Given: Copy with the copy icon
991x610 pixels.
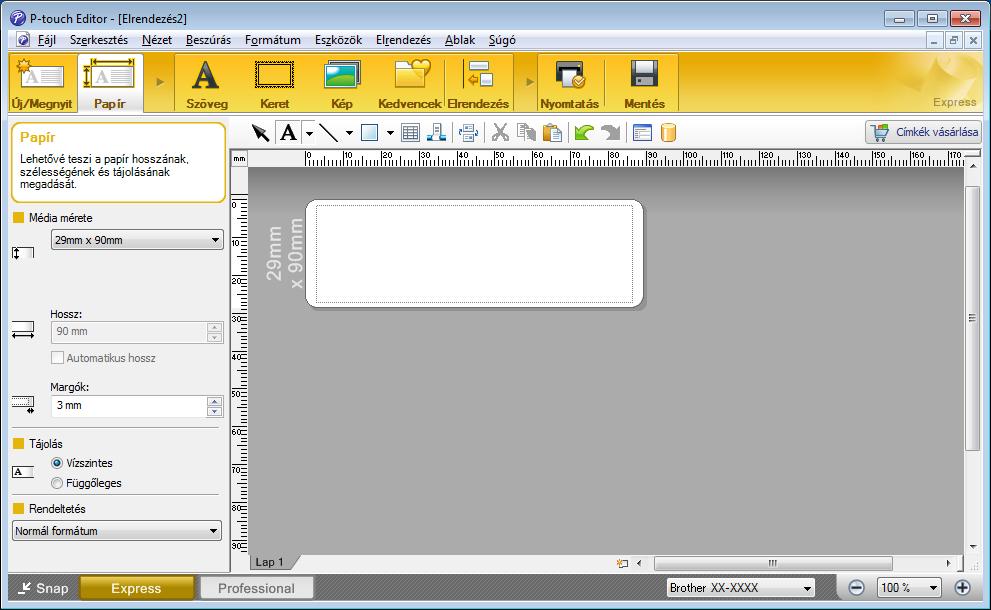Looking at the screenshot, I should [x=526, y=133].
